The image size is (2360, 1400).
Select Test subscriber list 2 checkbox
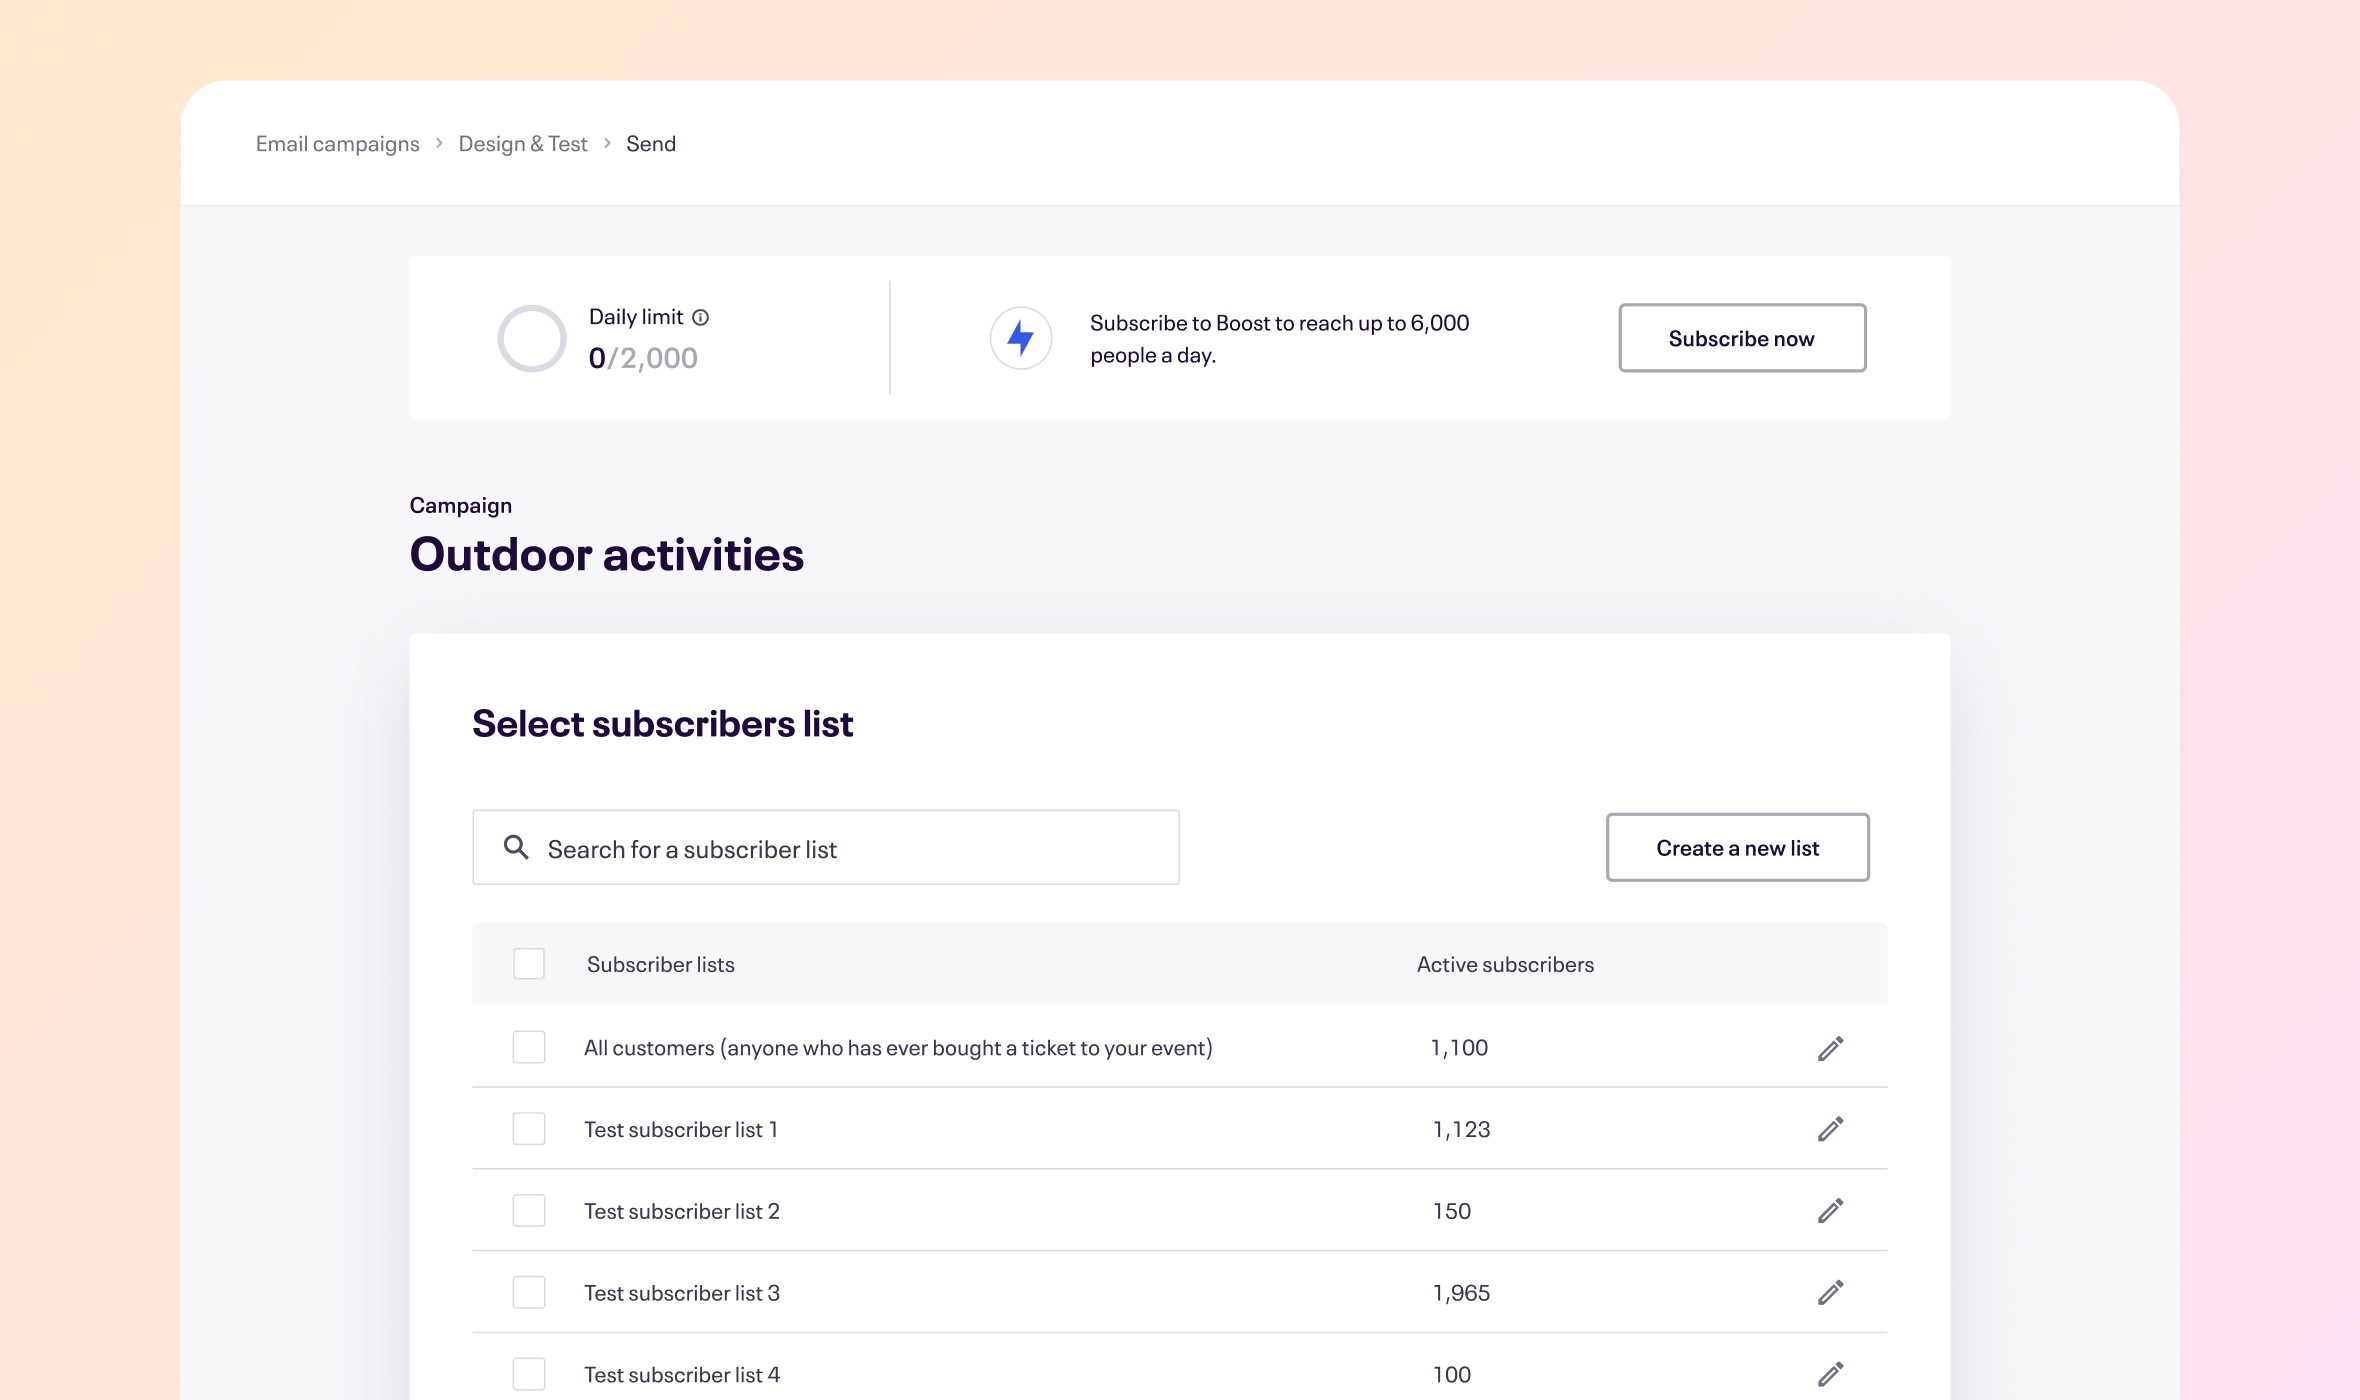528,1211
